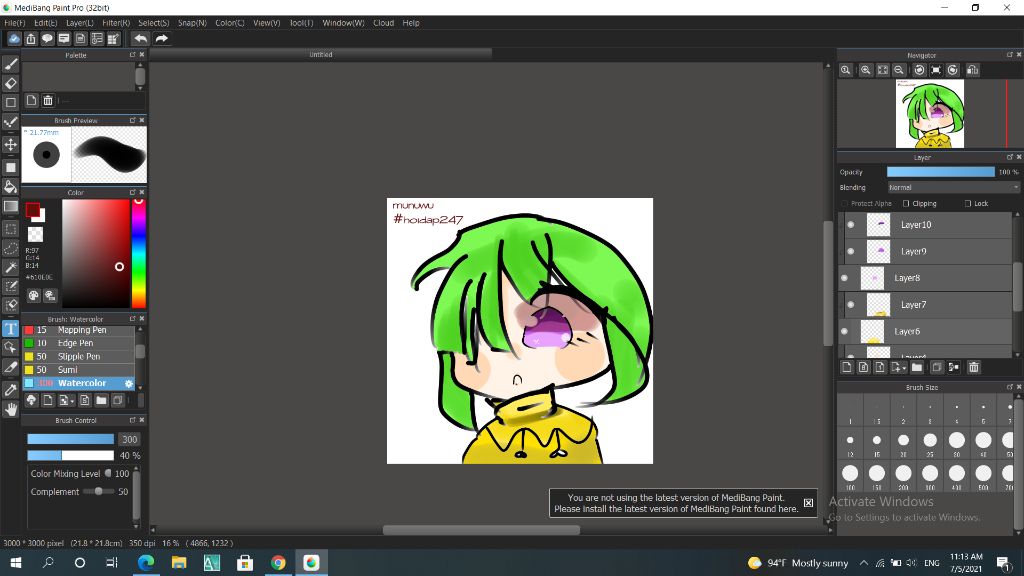Open the Select menu
Screen dimensions: 1024x576
pyautogui.click(x=153, y=23)
